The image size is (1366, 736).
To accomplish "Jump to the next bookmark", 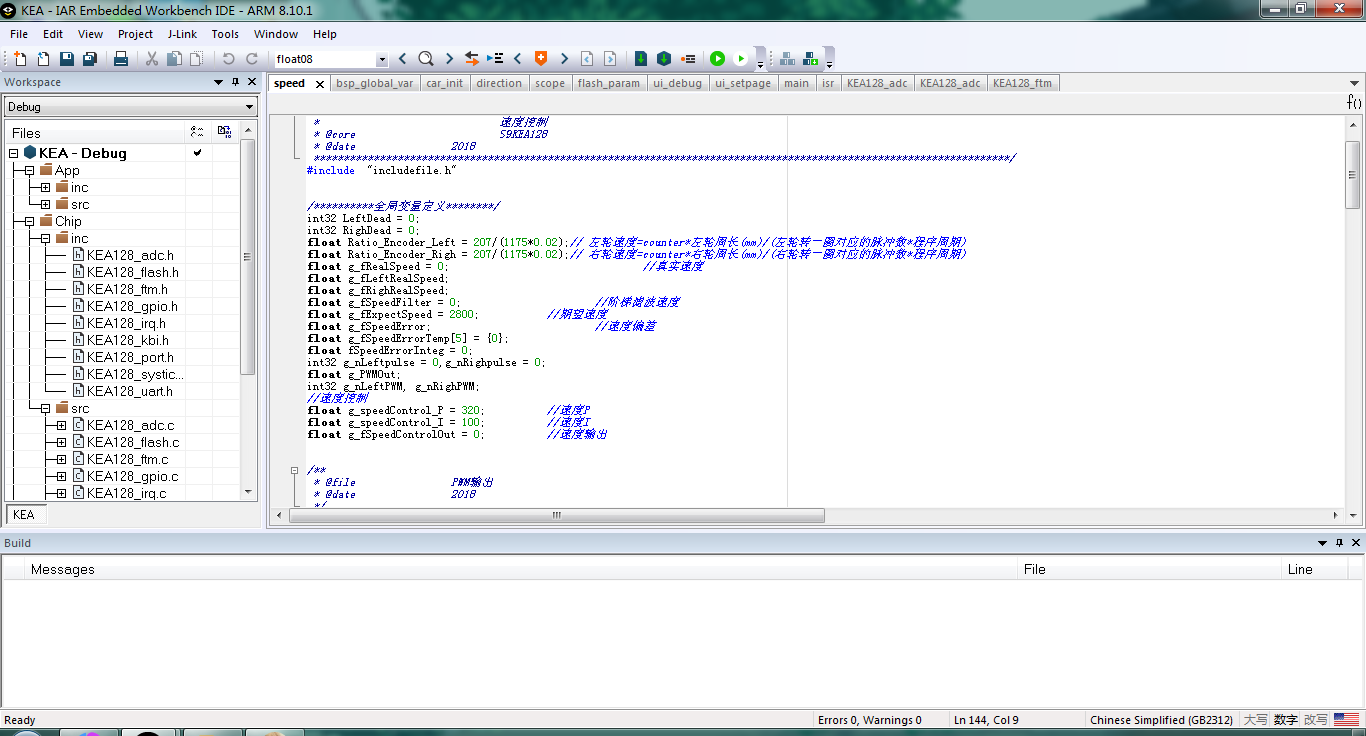I will 564,59.
